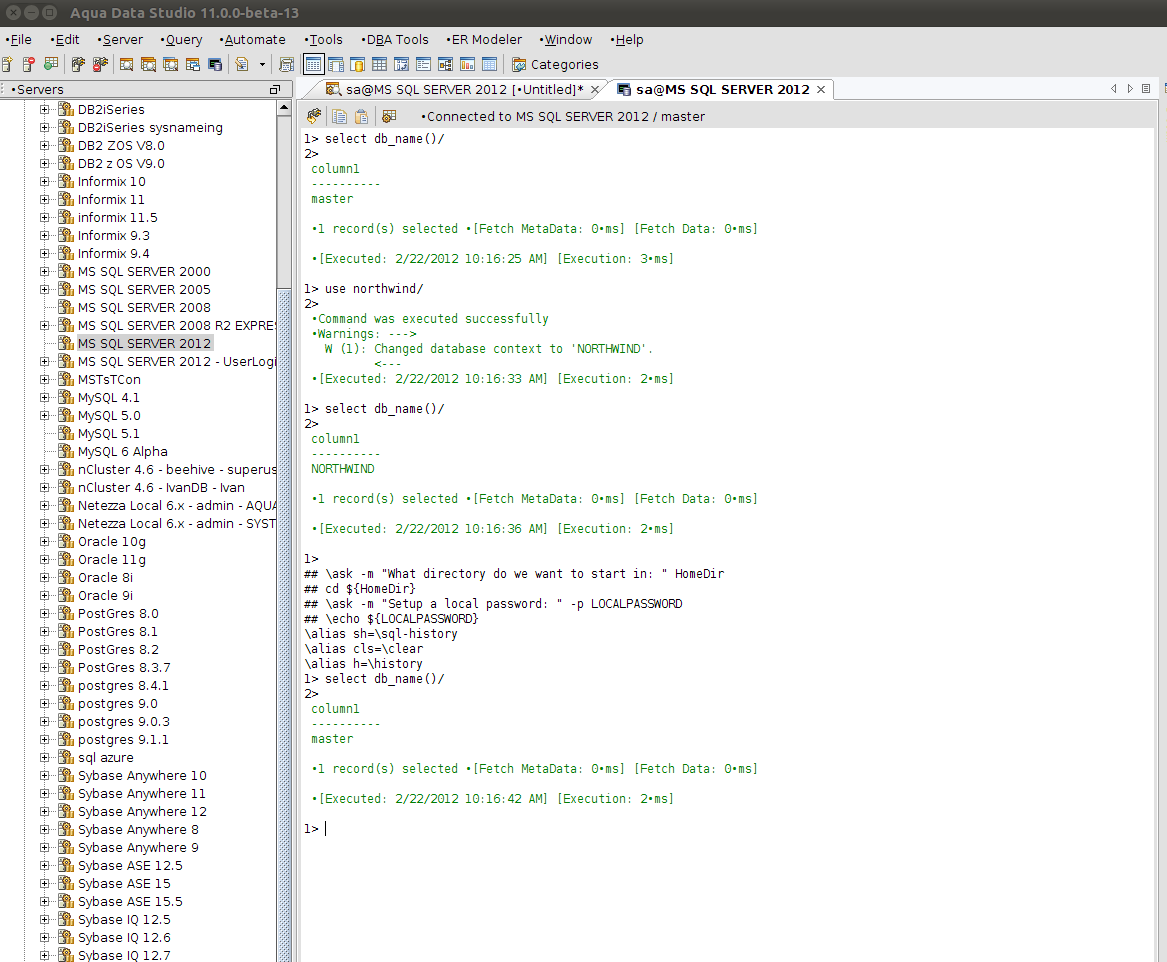Click the highlighted grid view toolbar icon
The width and height of the screenshot is (1167, 962).
313,65
